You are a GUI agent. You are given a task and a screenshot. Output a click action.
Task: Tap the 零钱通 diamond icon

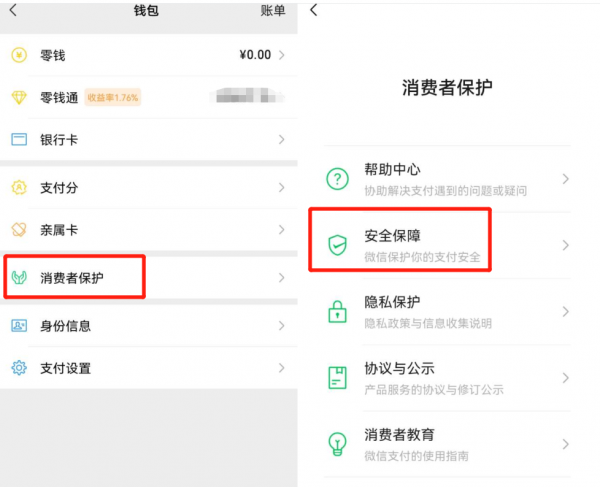(18, 98)
